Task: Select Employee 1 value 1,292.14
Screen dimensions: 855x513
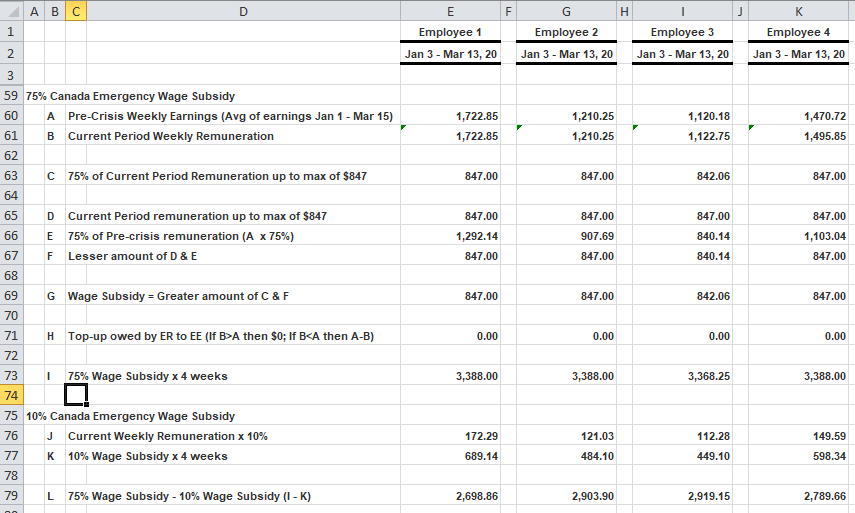Action: pyautogui.click(x=450, y=236)
